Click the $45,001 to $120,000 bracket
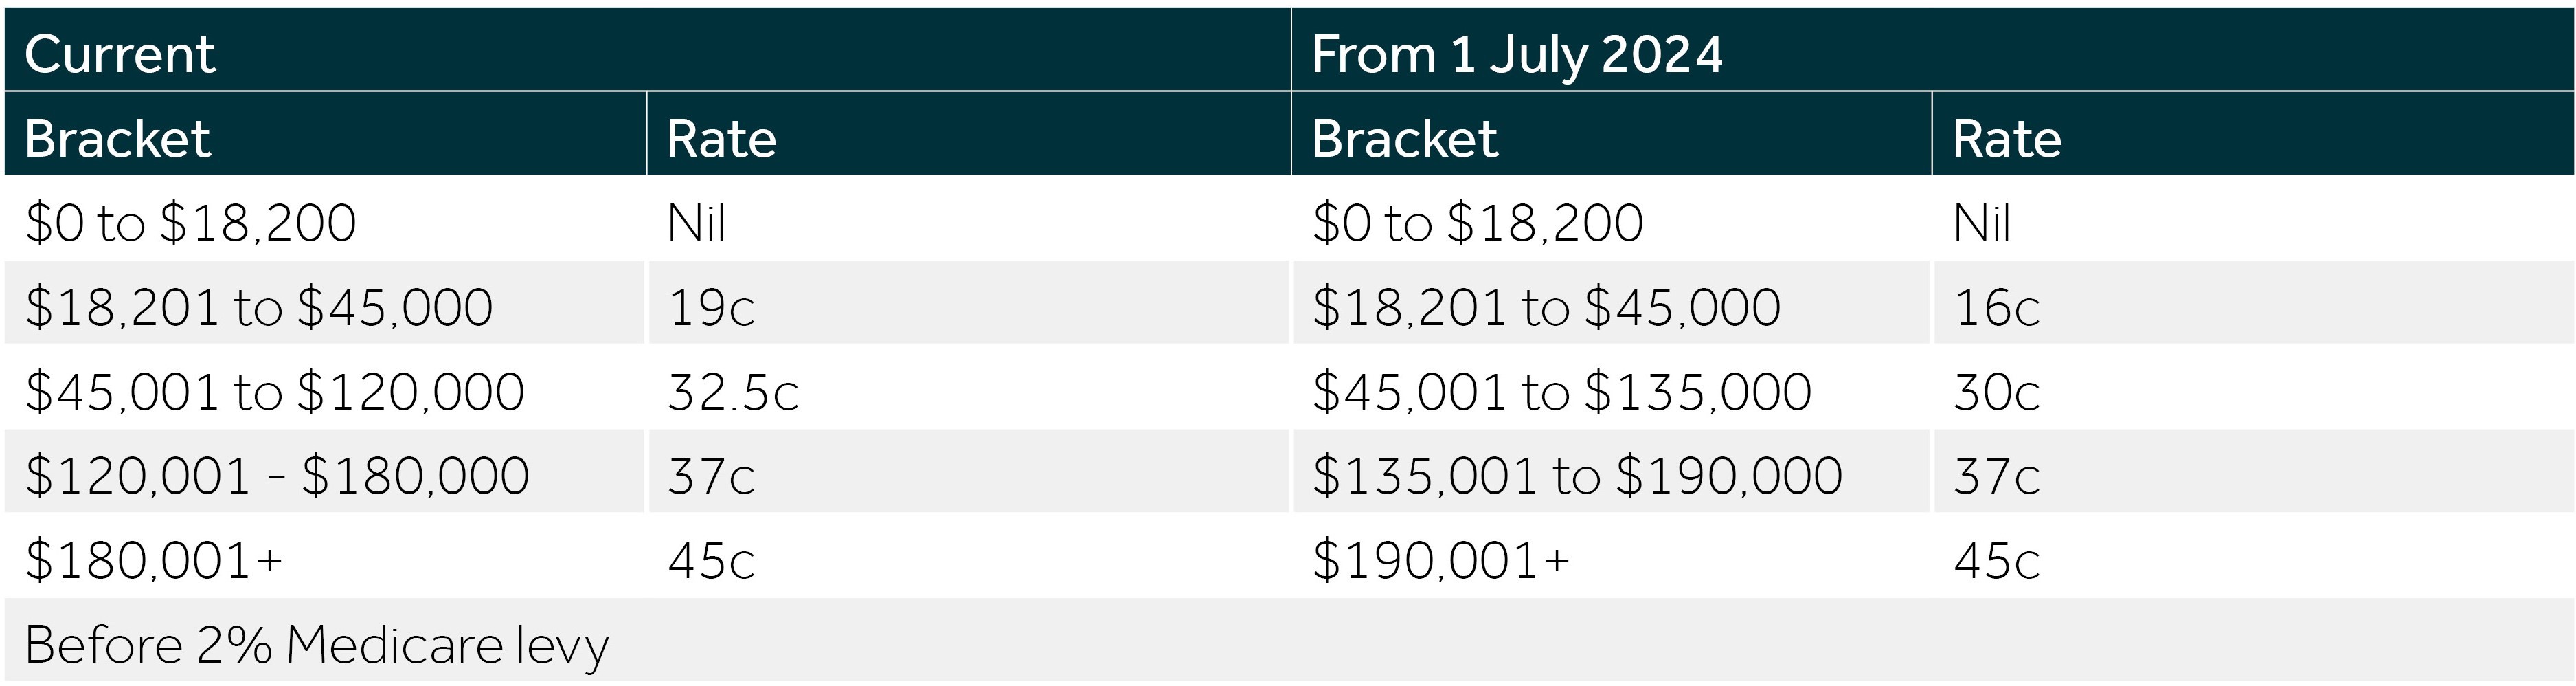2576x686 pixels. click(325, 387)
